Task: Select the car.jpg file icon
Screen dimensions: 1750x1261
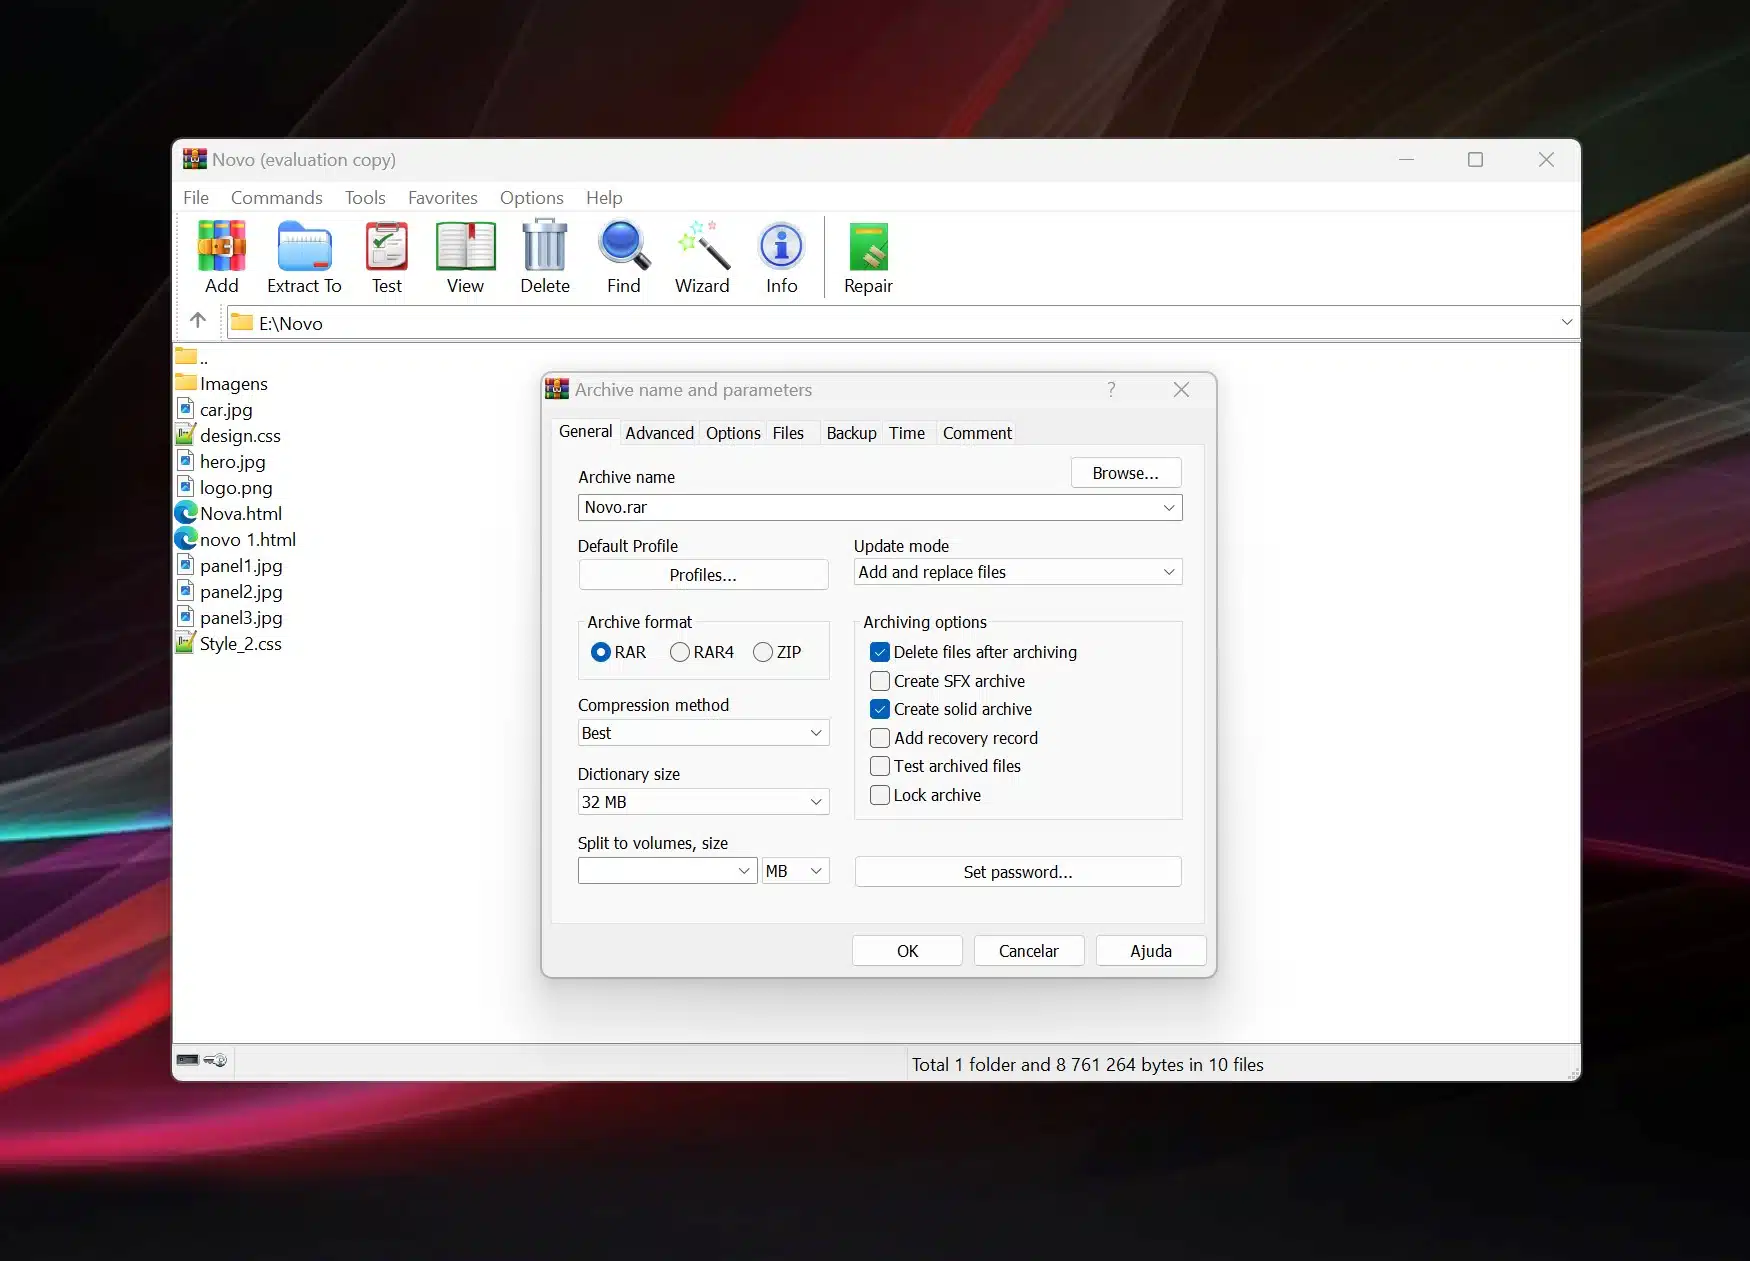Action: (185, 408)
